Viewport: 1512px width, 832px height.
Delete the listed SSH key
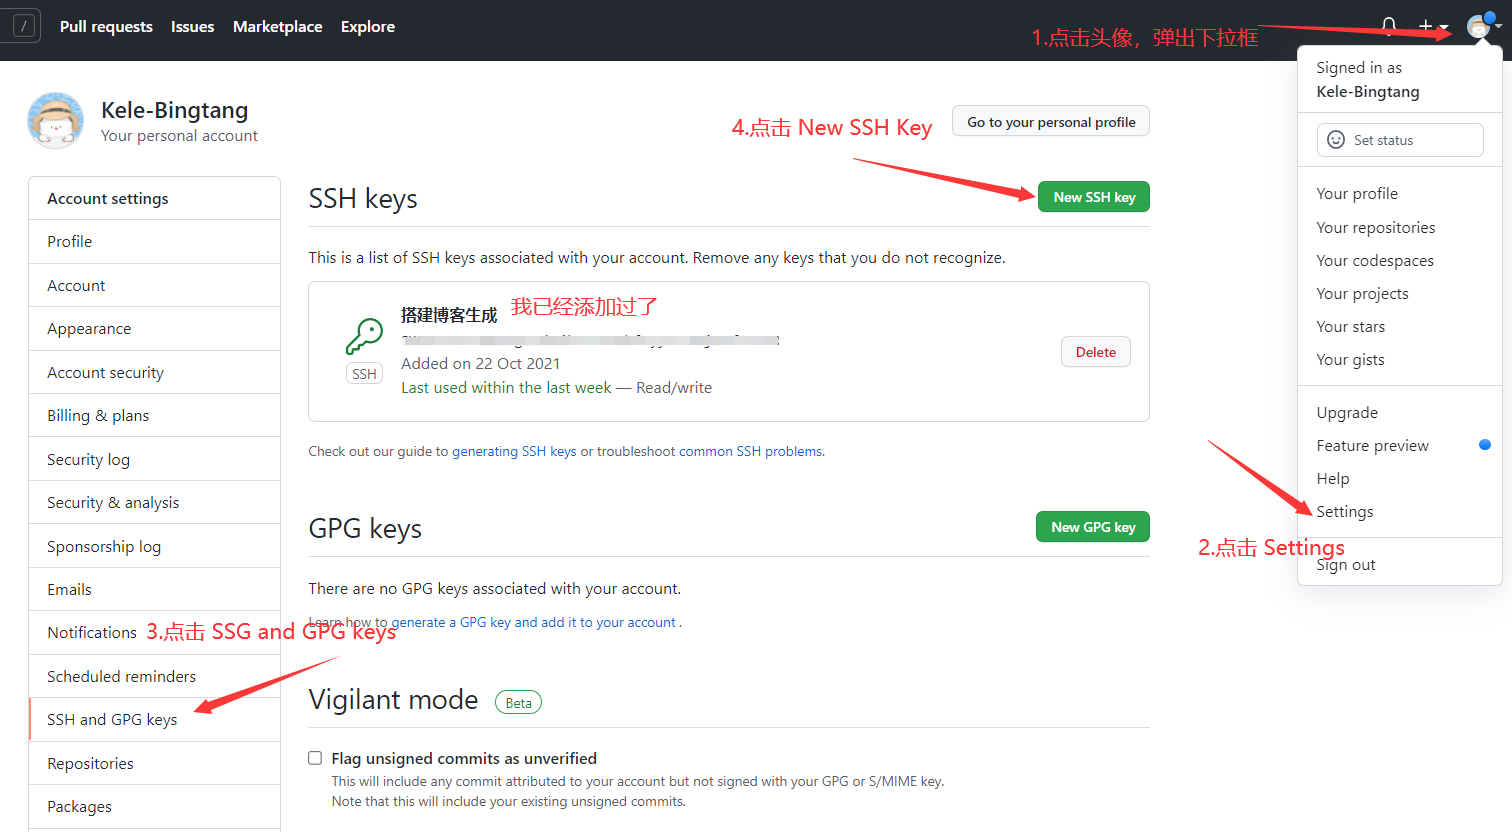point(1095,352)
